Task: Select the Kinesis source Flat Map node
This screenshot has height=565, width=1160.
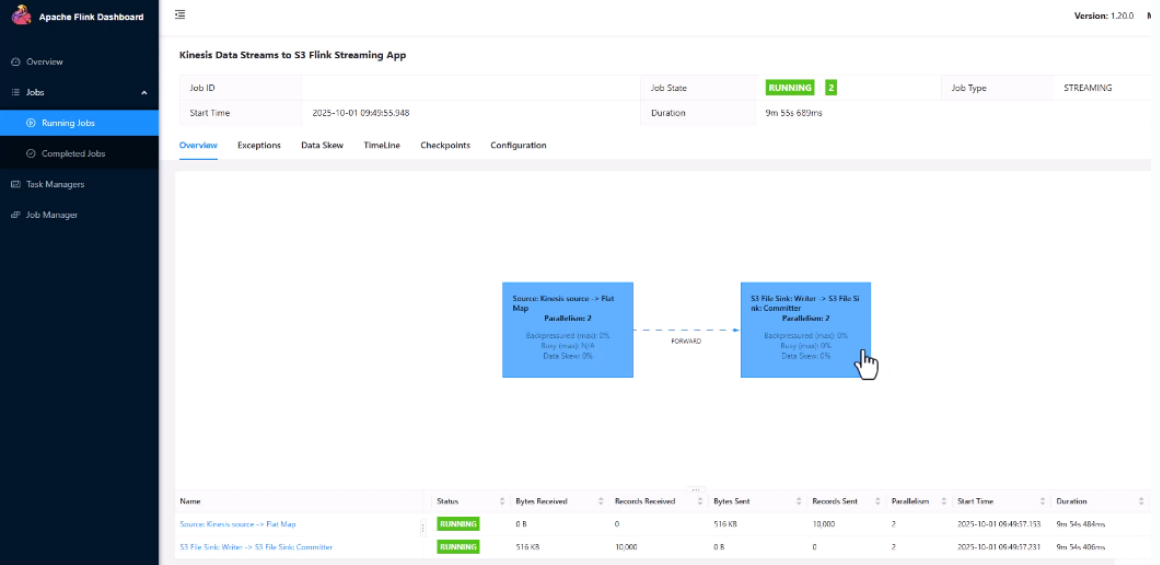Action: pos(567,330)
